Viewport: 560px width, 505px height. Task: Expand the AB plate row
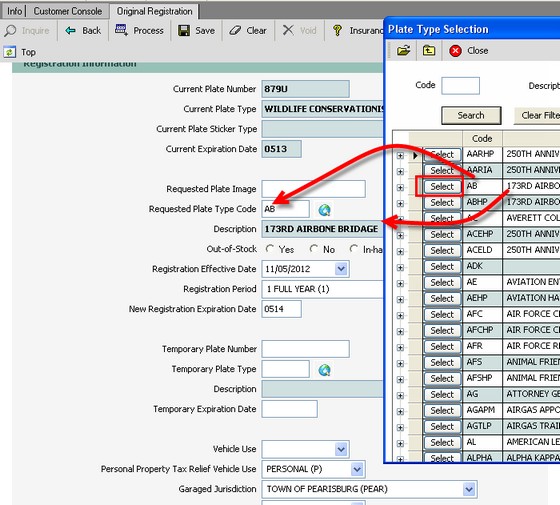[x=400, y=188]
